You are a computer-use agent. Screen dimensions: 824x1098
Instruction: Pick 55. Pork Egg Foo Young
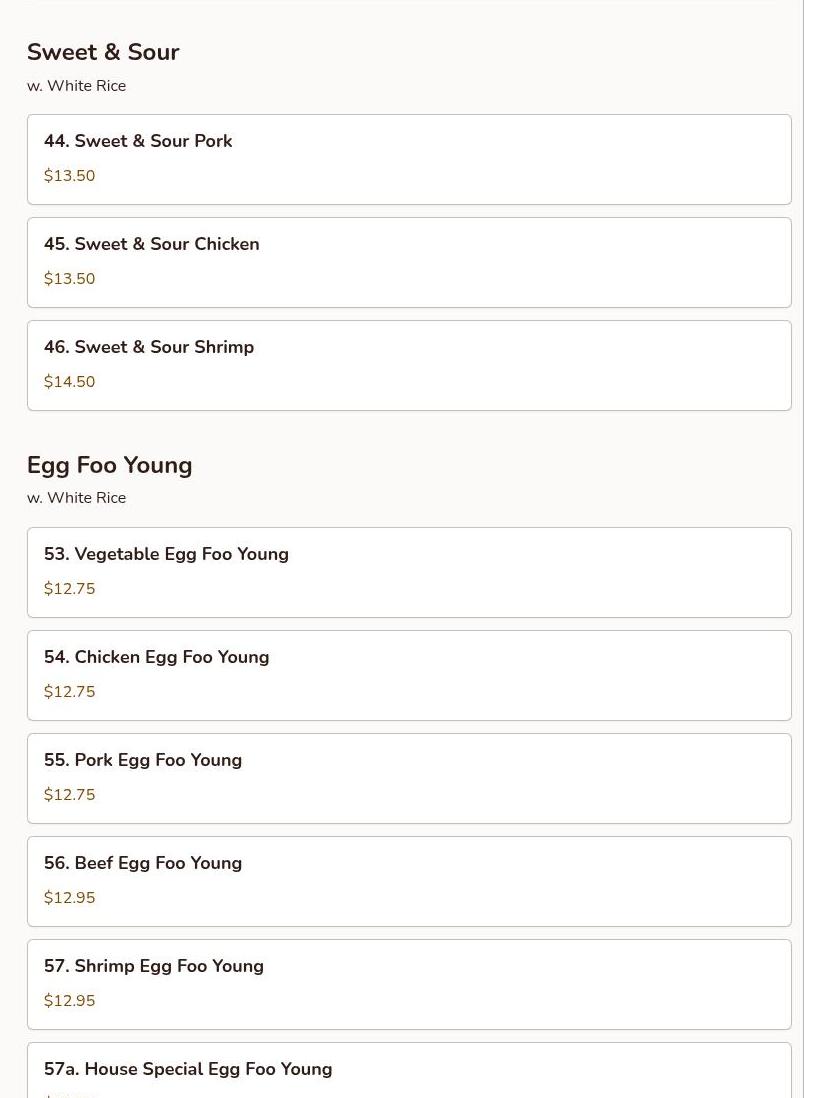pyautogui.click(x=408, y=778)
